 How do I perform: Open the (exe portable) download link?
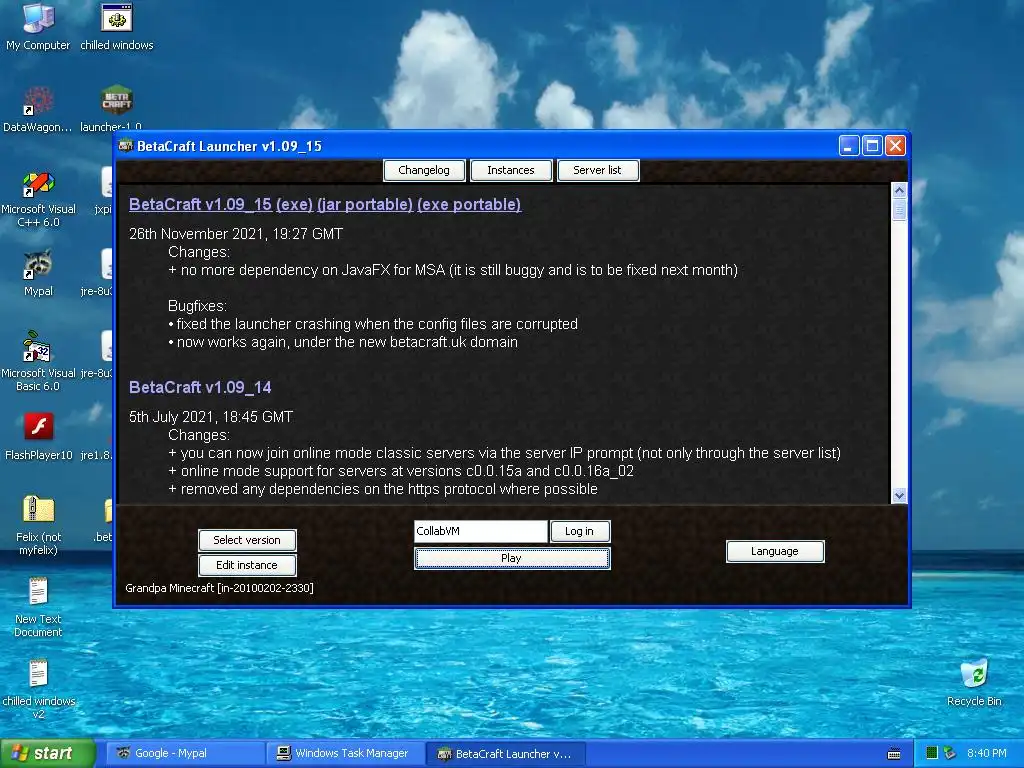[469, 204]
